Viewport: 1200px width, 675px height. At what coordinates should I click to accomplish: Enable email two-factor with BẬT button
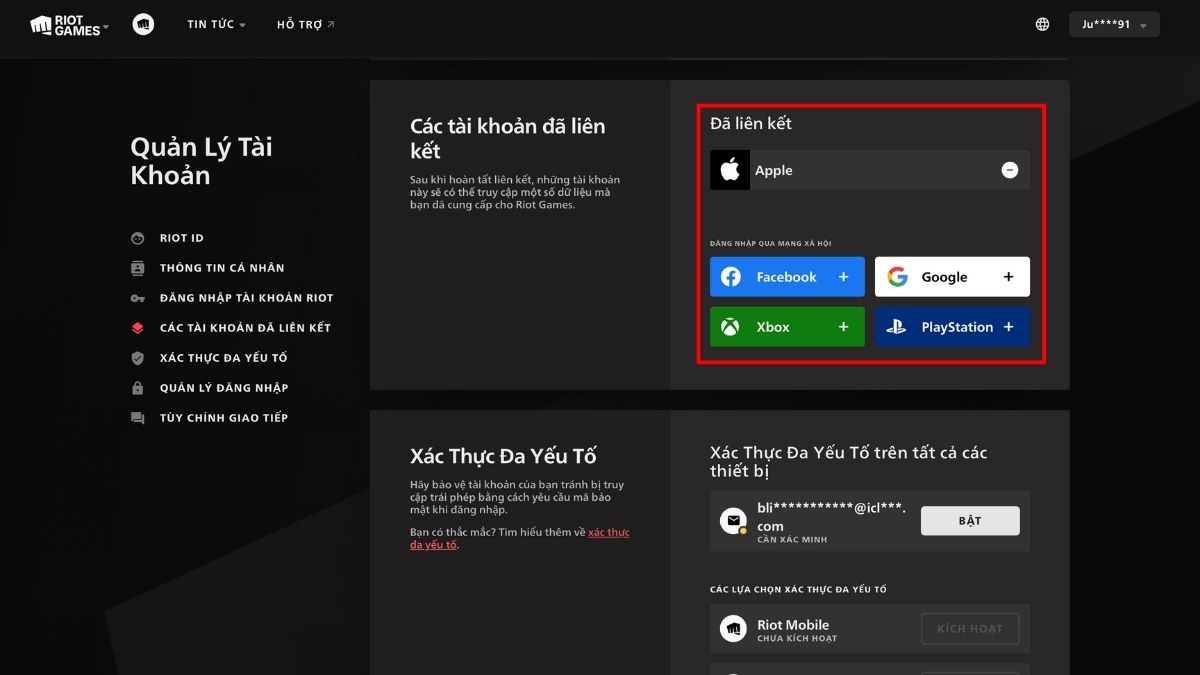click(x=969, y=521)
